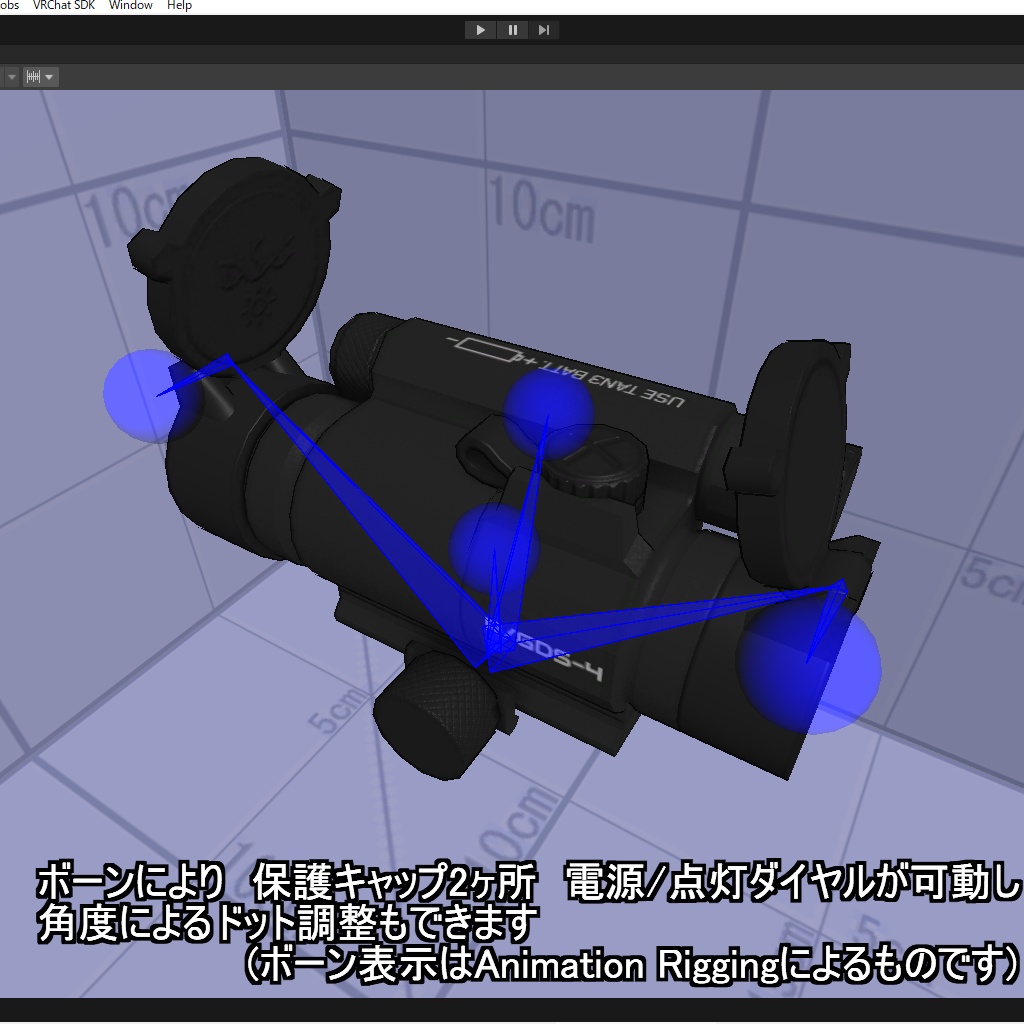The width and height of the screenshot is (1024, 1024).
Task: Open the leftmost toolbar dropdown arrow
Action: (9, 76)
